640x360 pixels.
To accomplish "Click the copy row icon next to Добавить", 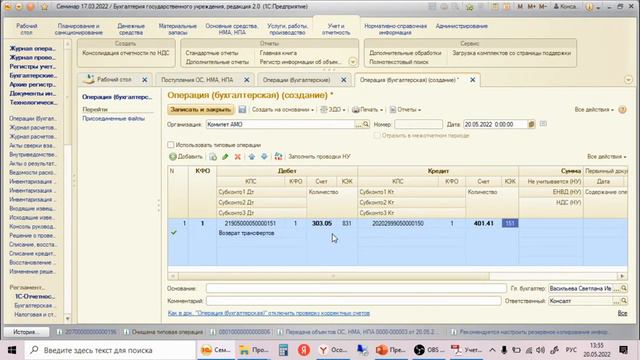I will click(213, 157).
